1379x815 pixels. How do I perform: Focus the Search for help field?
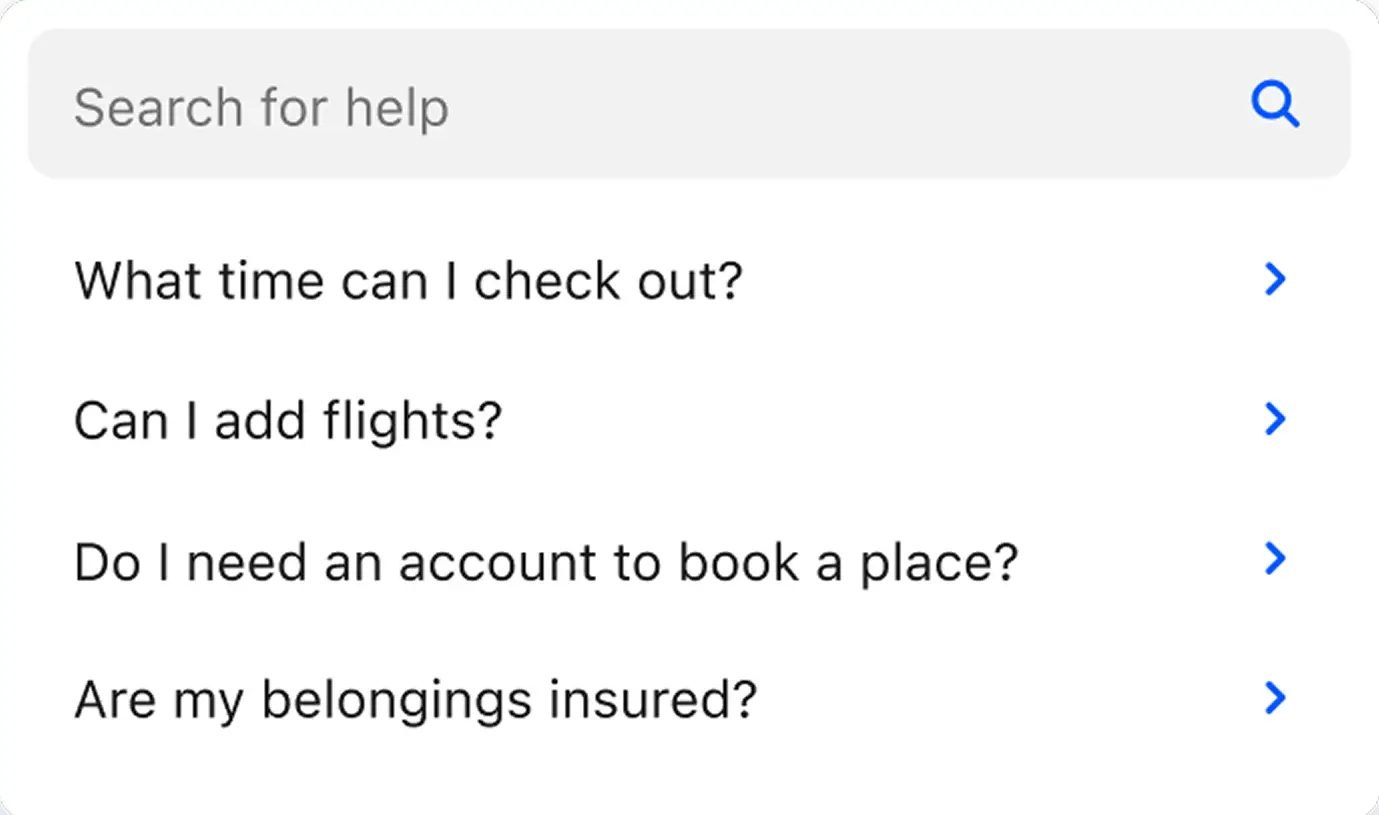pyautogui.click(x=689, y=104)
